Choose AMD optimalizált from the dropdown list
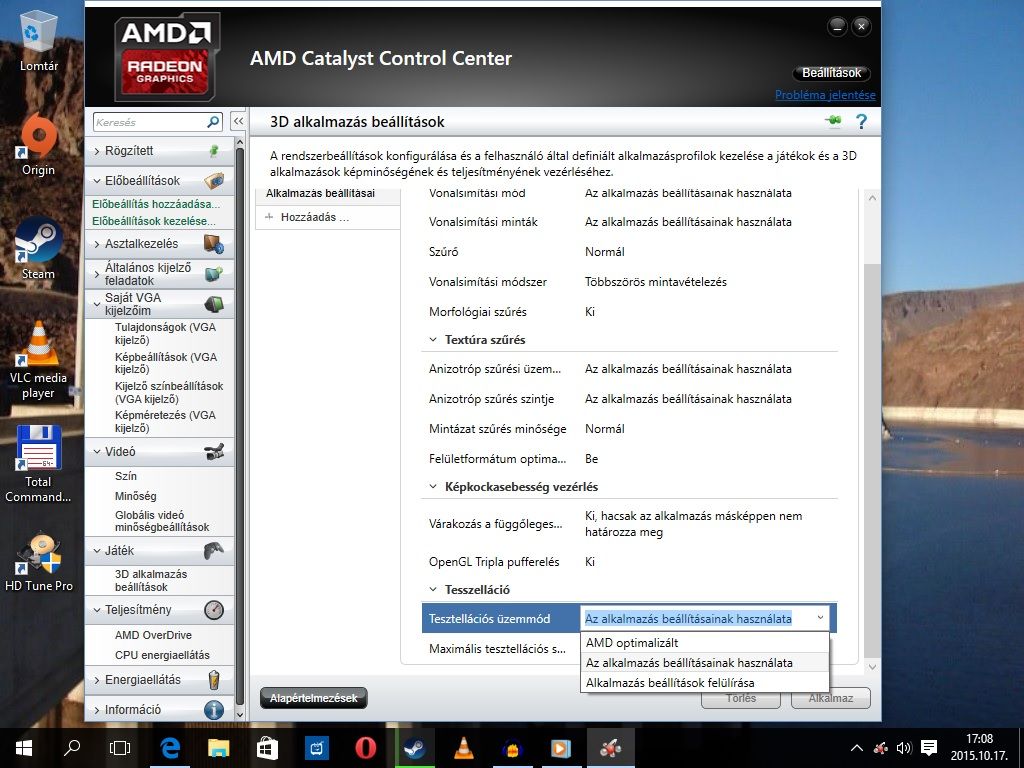 [704, 643]
